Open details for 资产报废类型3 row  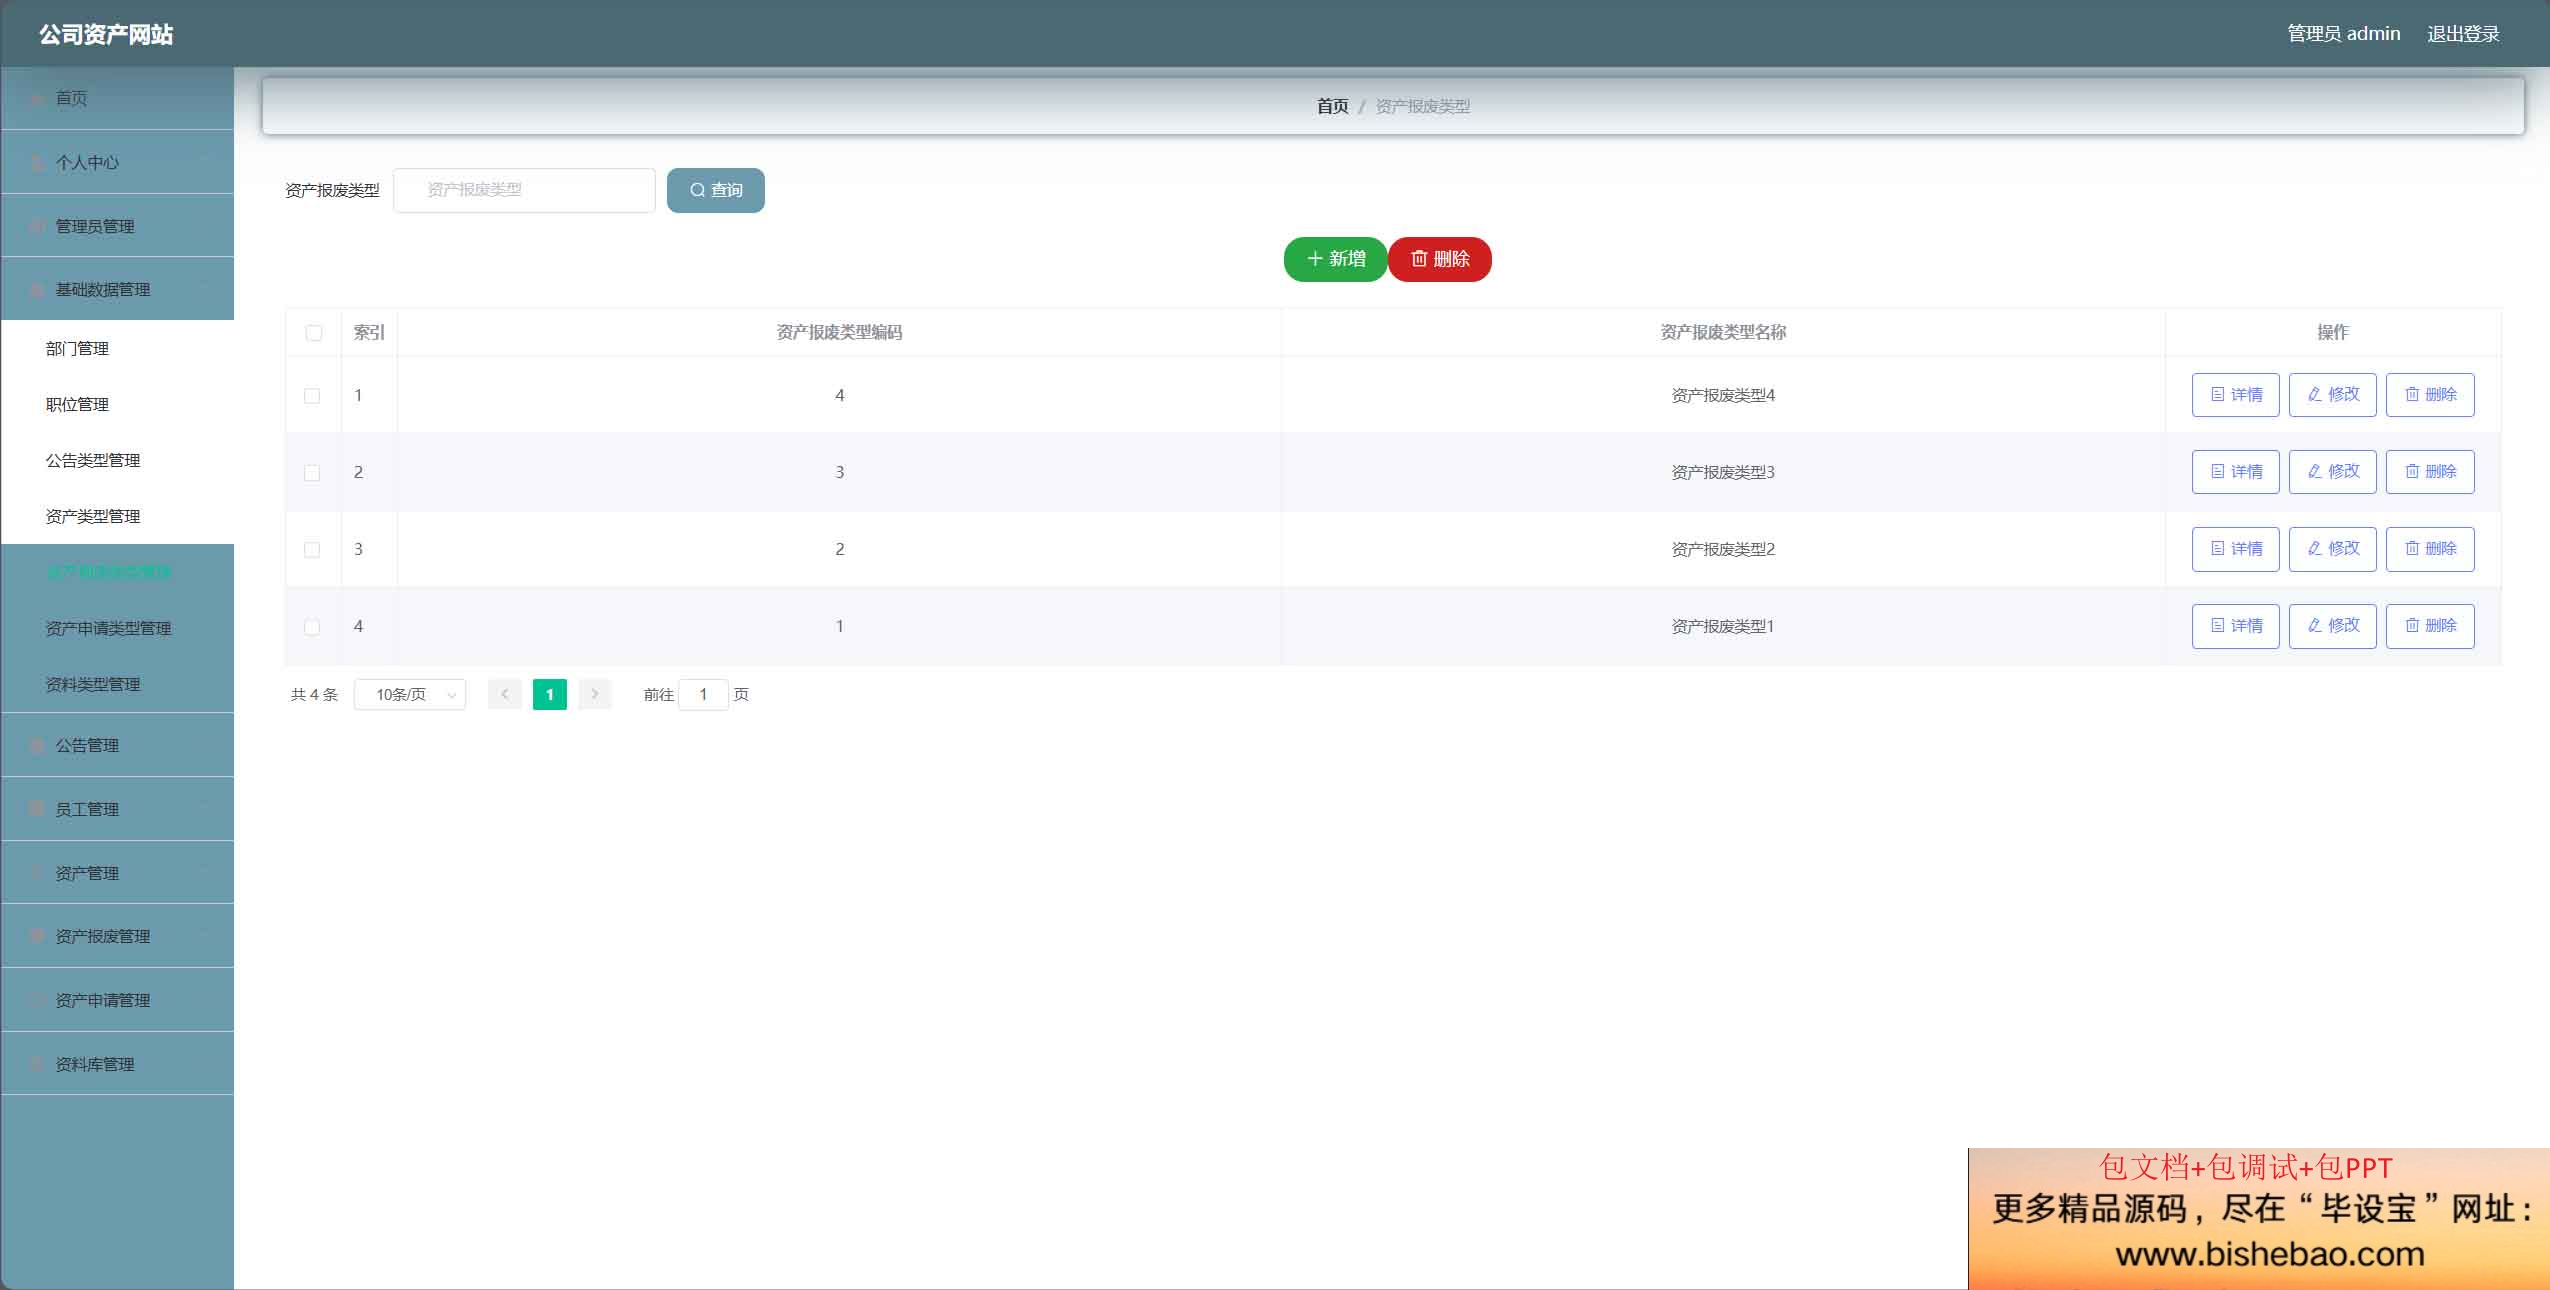pos(2235,472)
